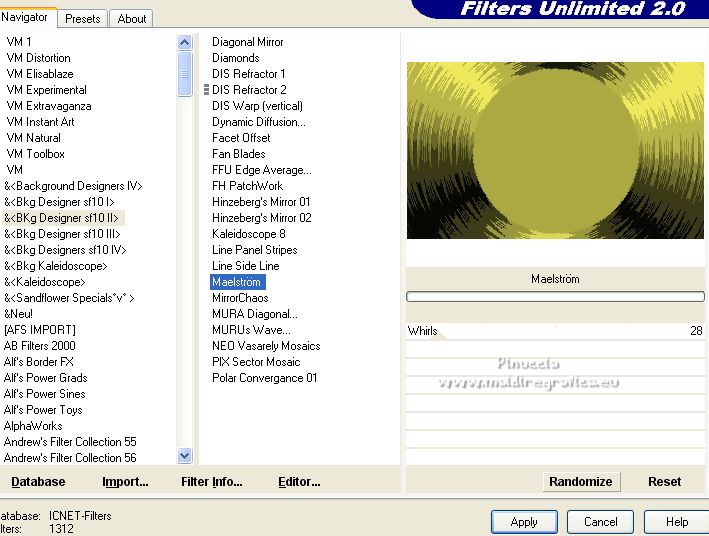Choose the FFU Edge Average... filter

click(262, 170)
